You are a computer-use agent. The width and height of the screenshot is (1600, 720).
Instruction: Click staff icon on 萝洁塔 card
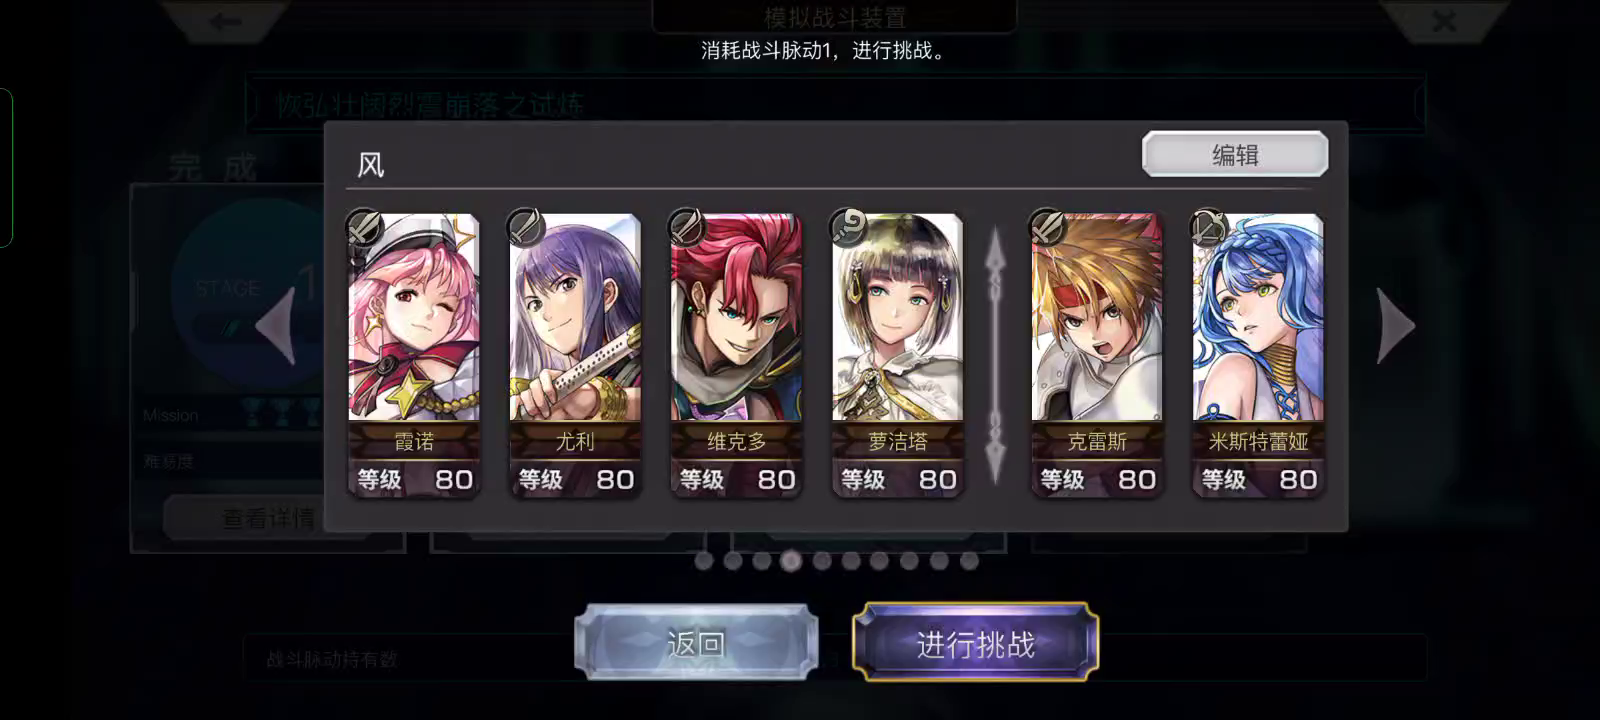[849, 227]
